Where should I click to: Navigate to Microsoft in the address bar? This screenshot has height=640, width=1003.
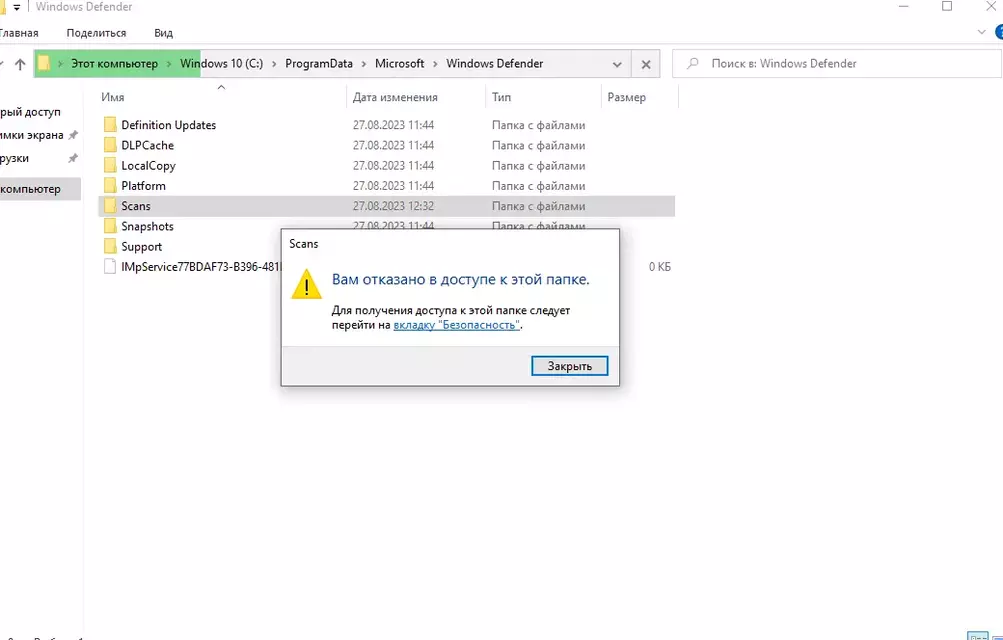tap(399, 63)
